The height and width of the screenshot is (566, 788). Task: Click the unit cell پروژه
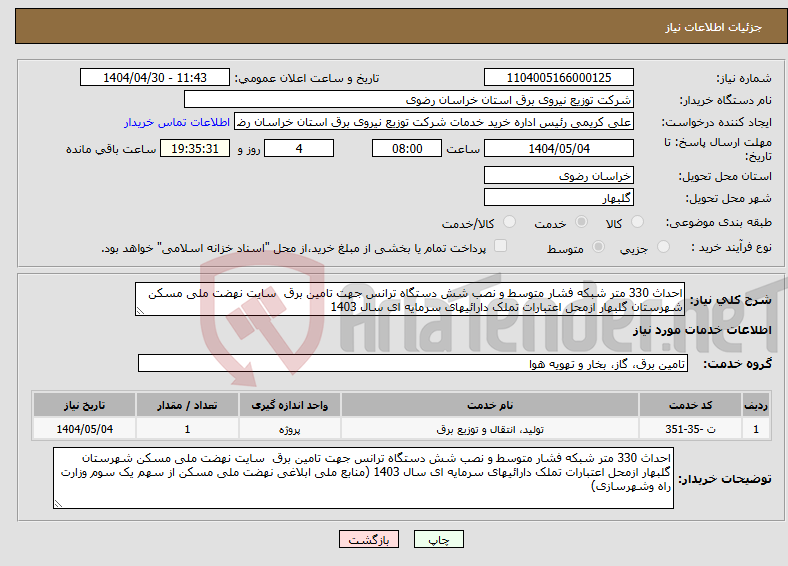point(289,429)
